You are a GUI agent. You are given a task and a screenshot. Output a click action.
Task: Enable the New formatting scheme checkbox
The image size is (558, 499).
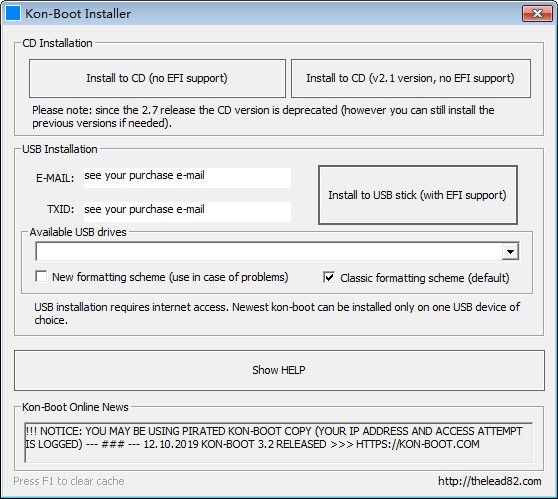[x=41, y=277]
